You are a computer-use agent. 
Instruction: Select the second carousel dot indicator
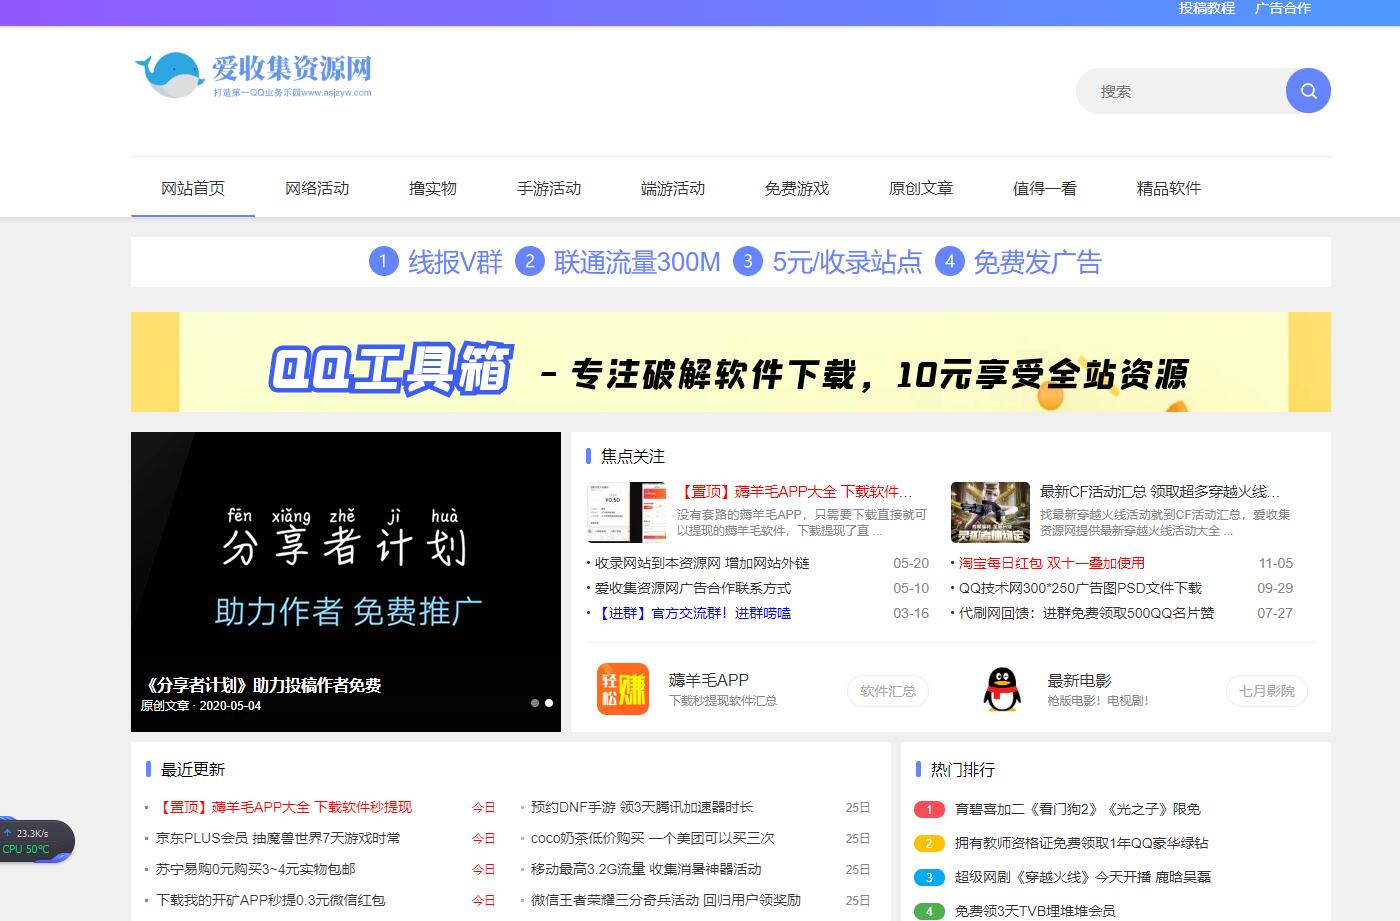[548, 703]
